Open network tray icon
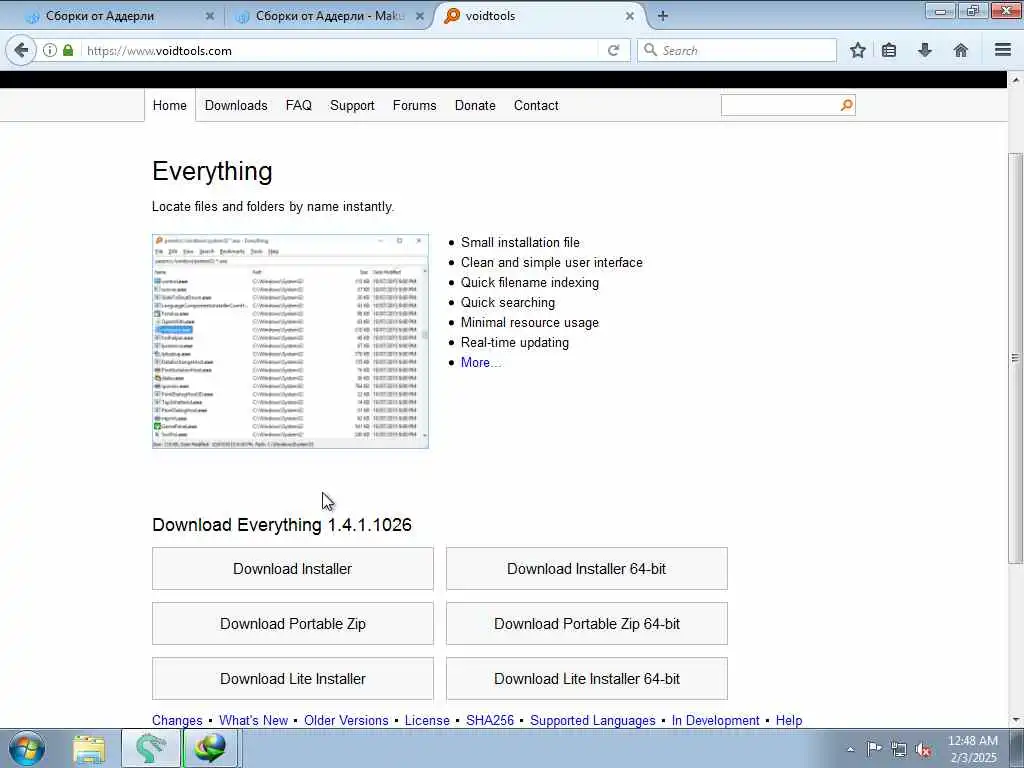Screen dimensions: 1024x768 click(x=899, y=750)
